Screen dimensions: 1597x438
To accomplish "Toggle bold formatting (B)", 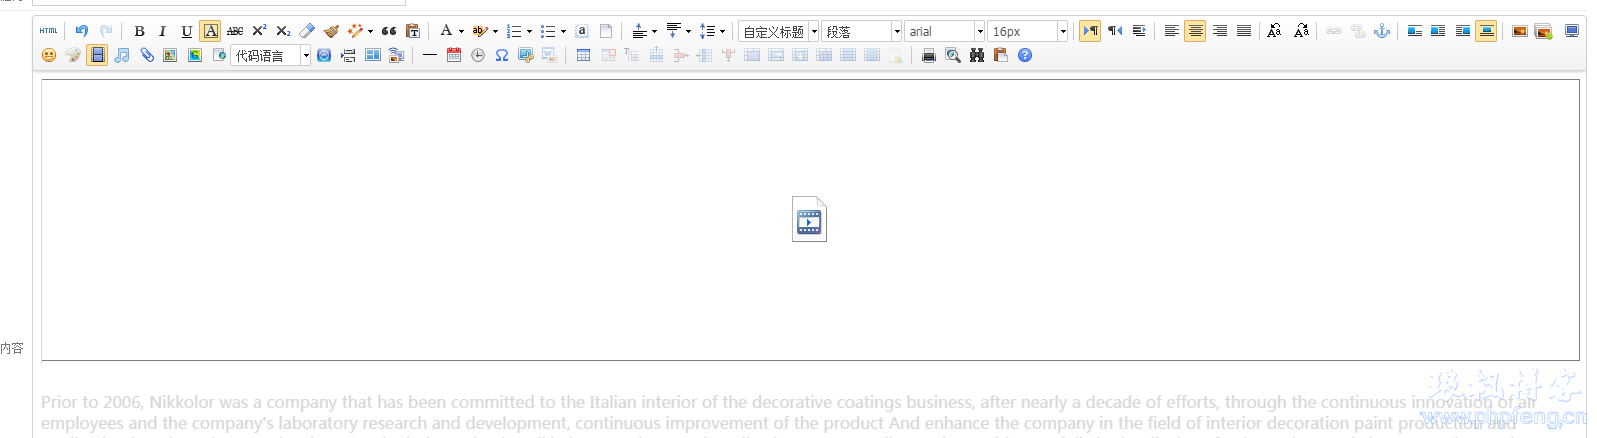I will 139,31.
